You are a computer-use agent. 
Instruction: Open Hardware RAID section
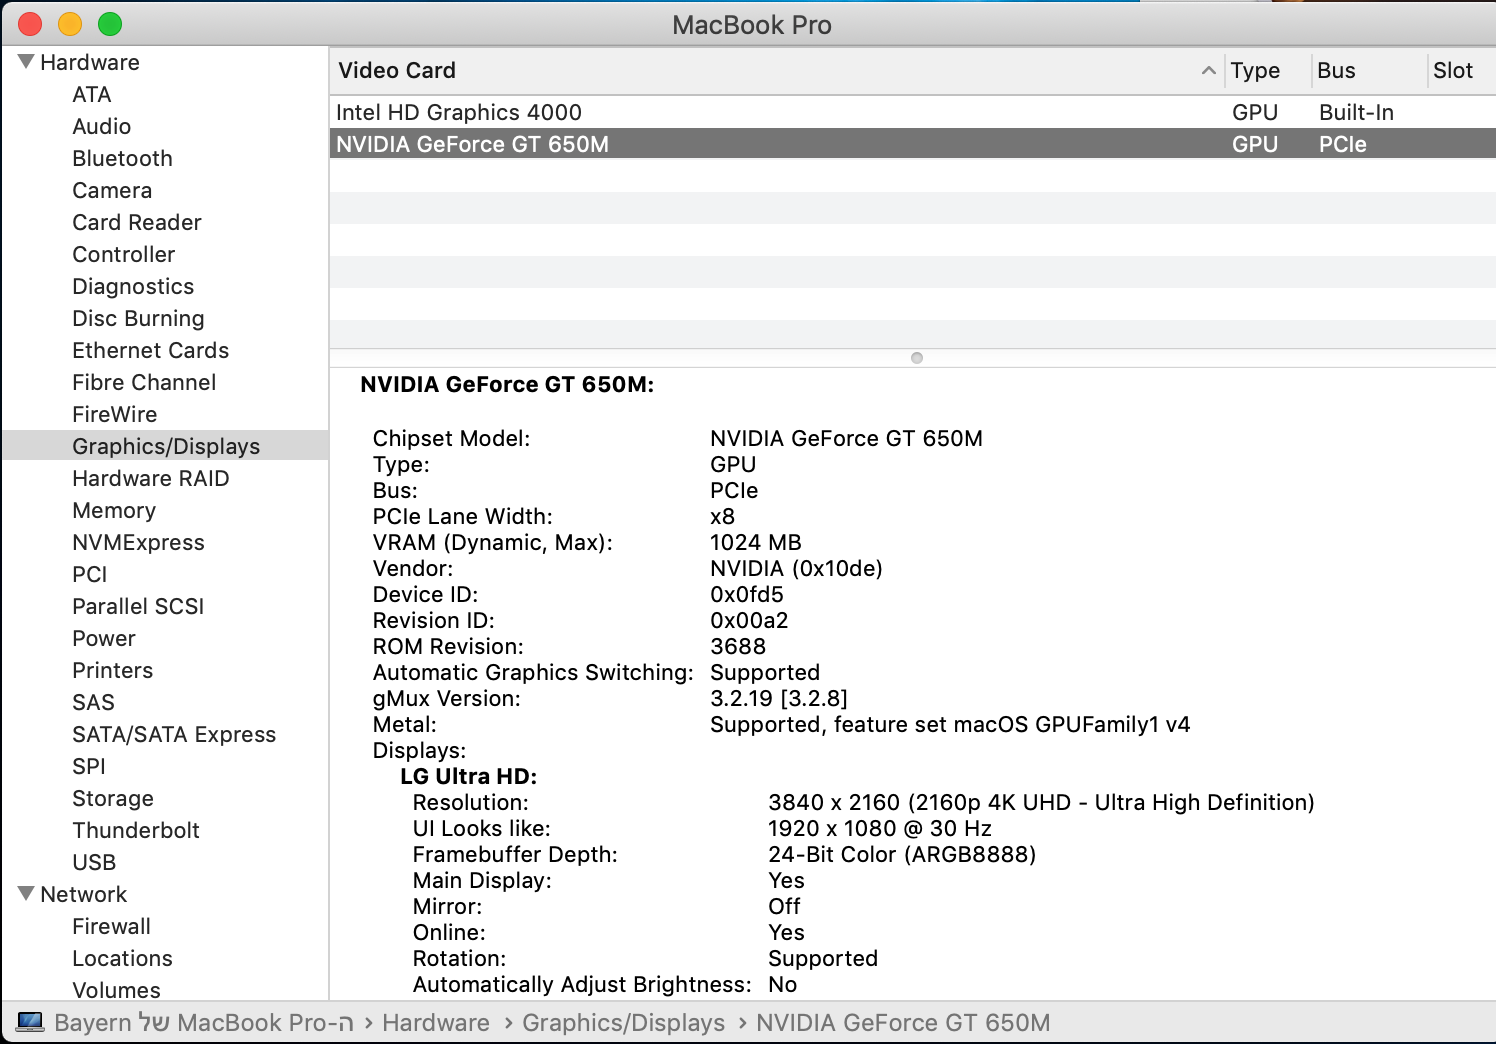pos(150,478)
